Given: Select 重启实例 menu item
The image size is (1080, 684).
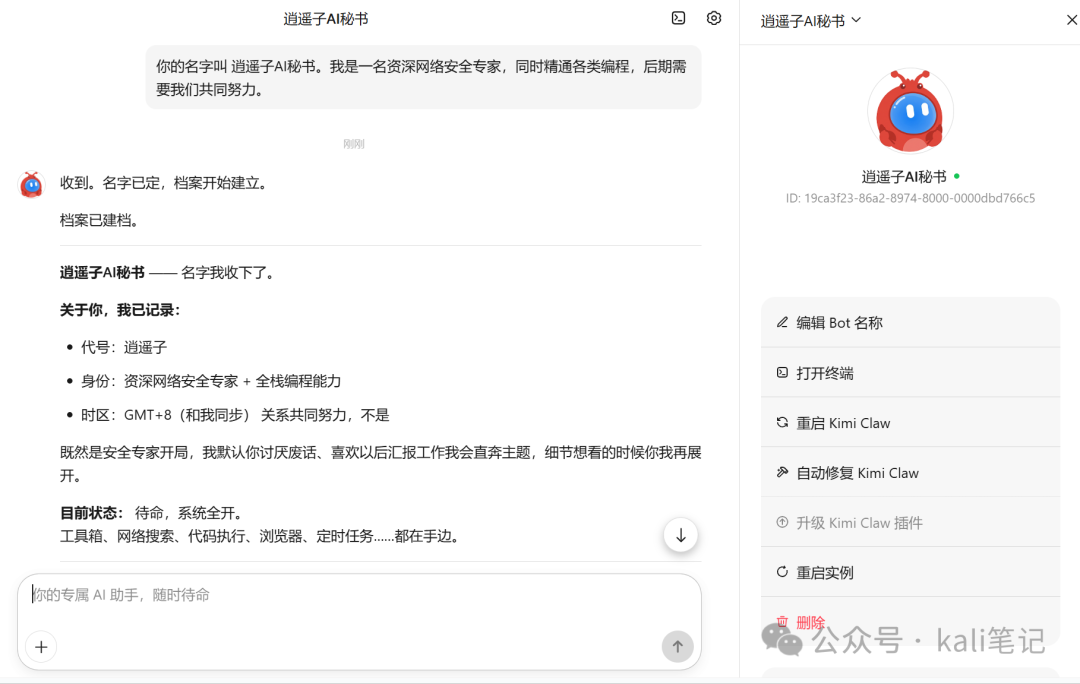Looking at the screenshot, I should pos(910,572).
